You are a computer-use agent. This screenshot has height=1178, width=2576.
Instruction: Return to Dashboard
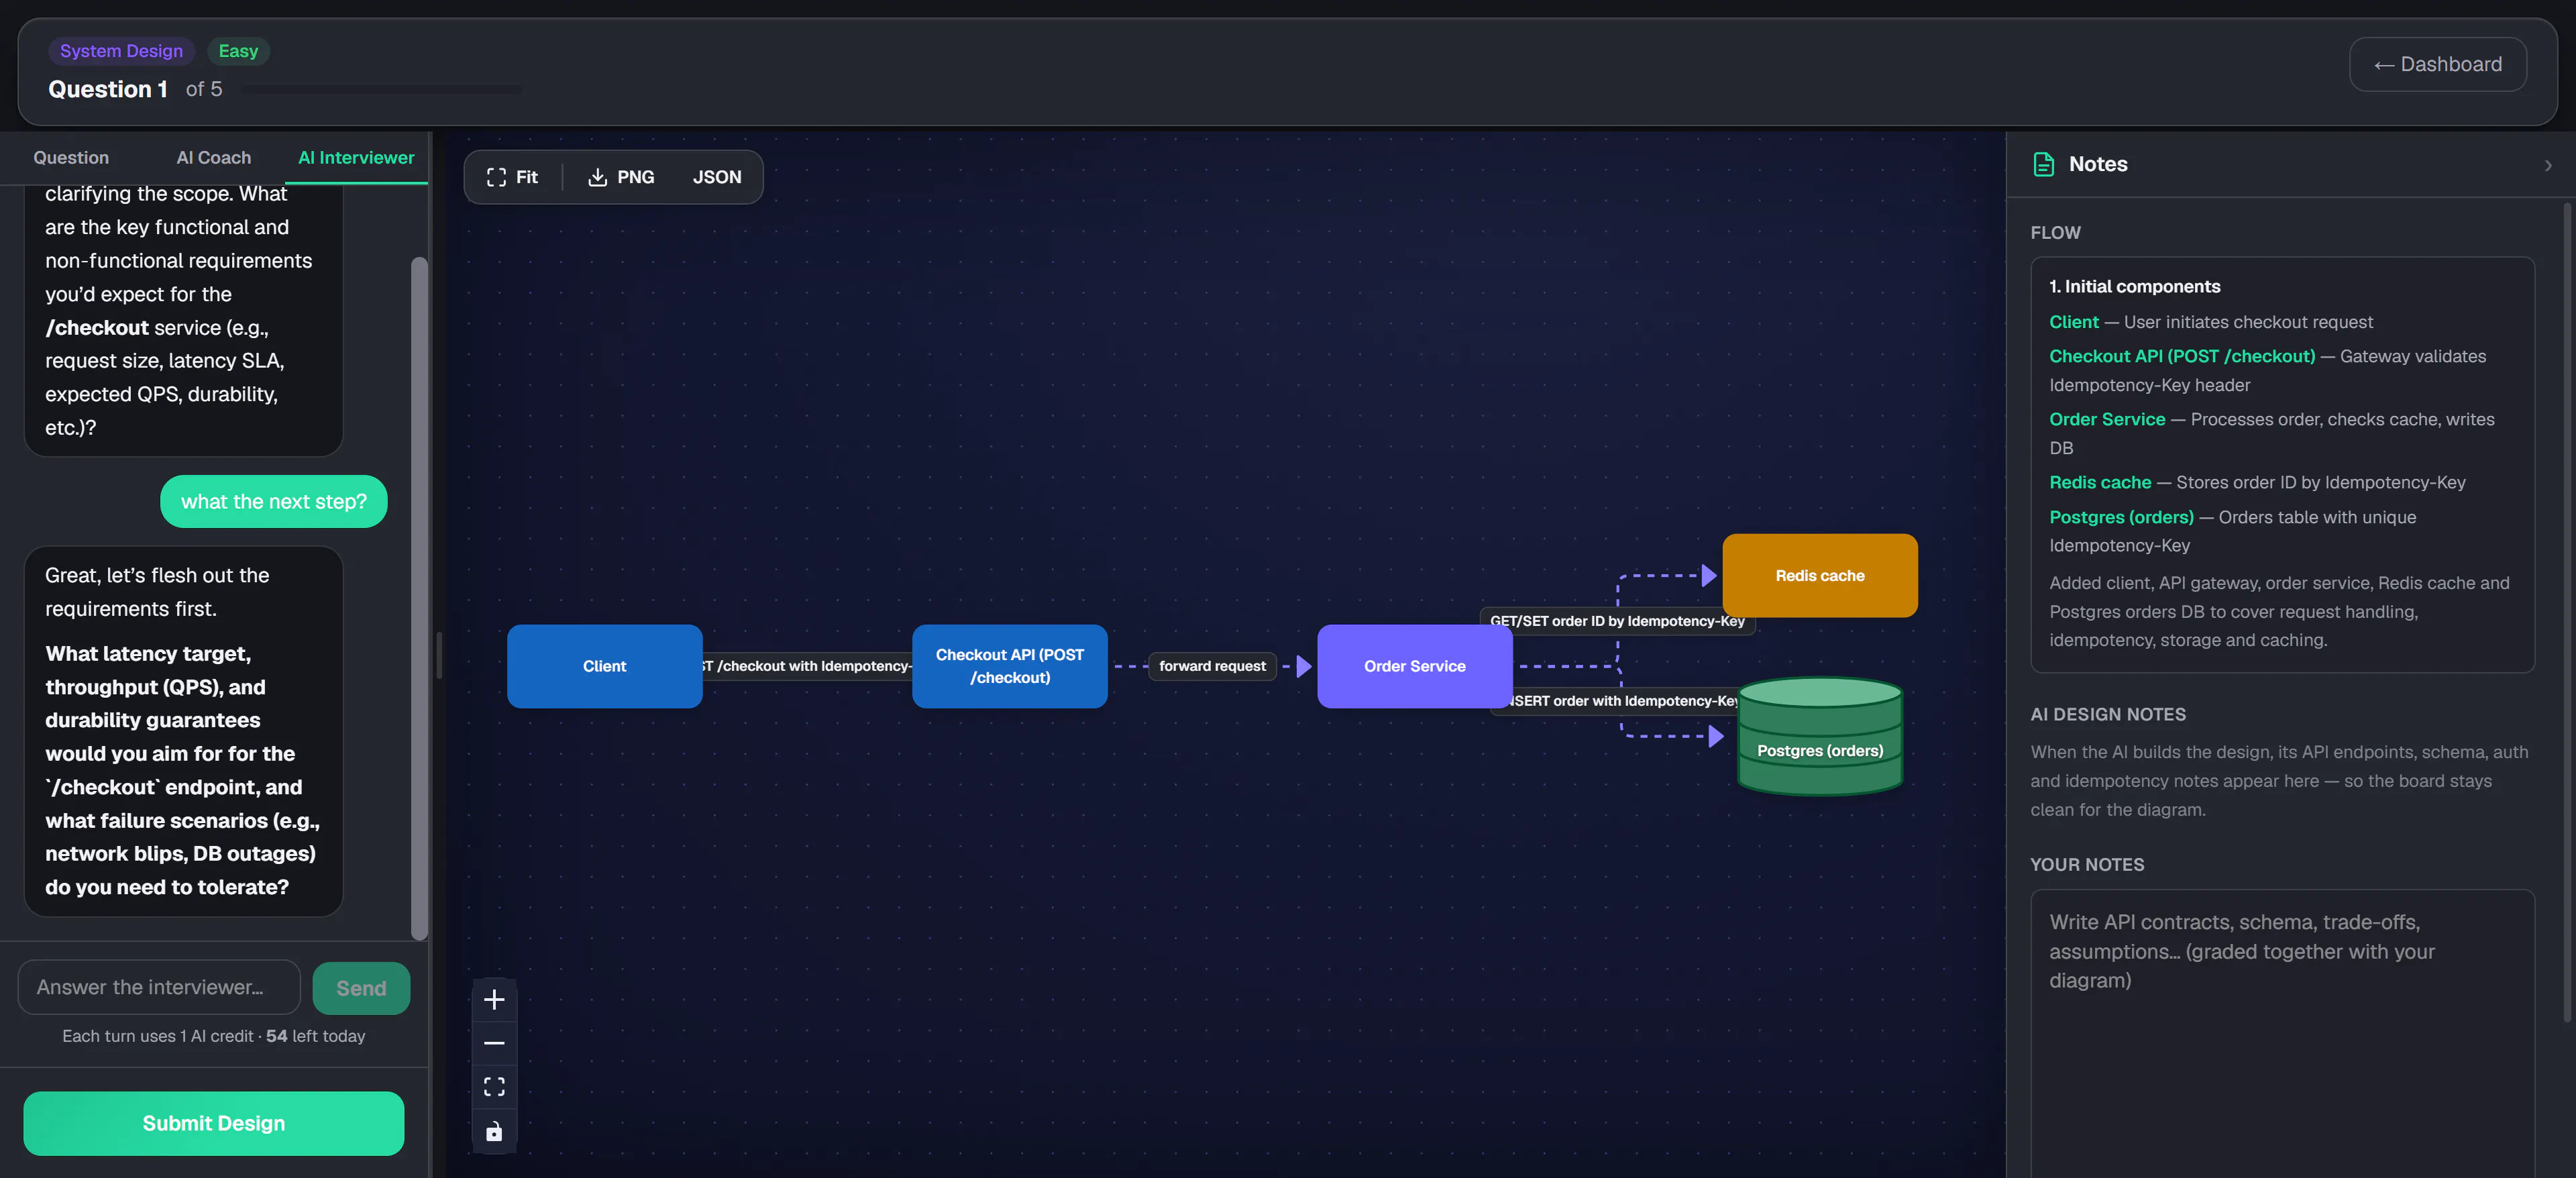(x=2437, y=64)
